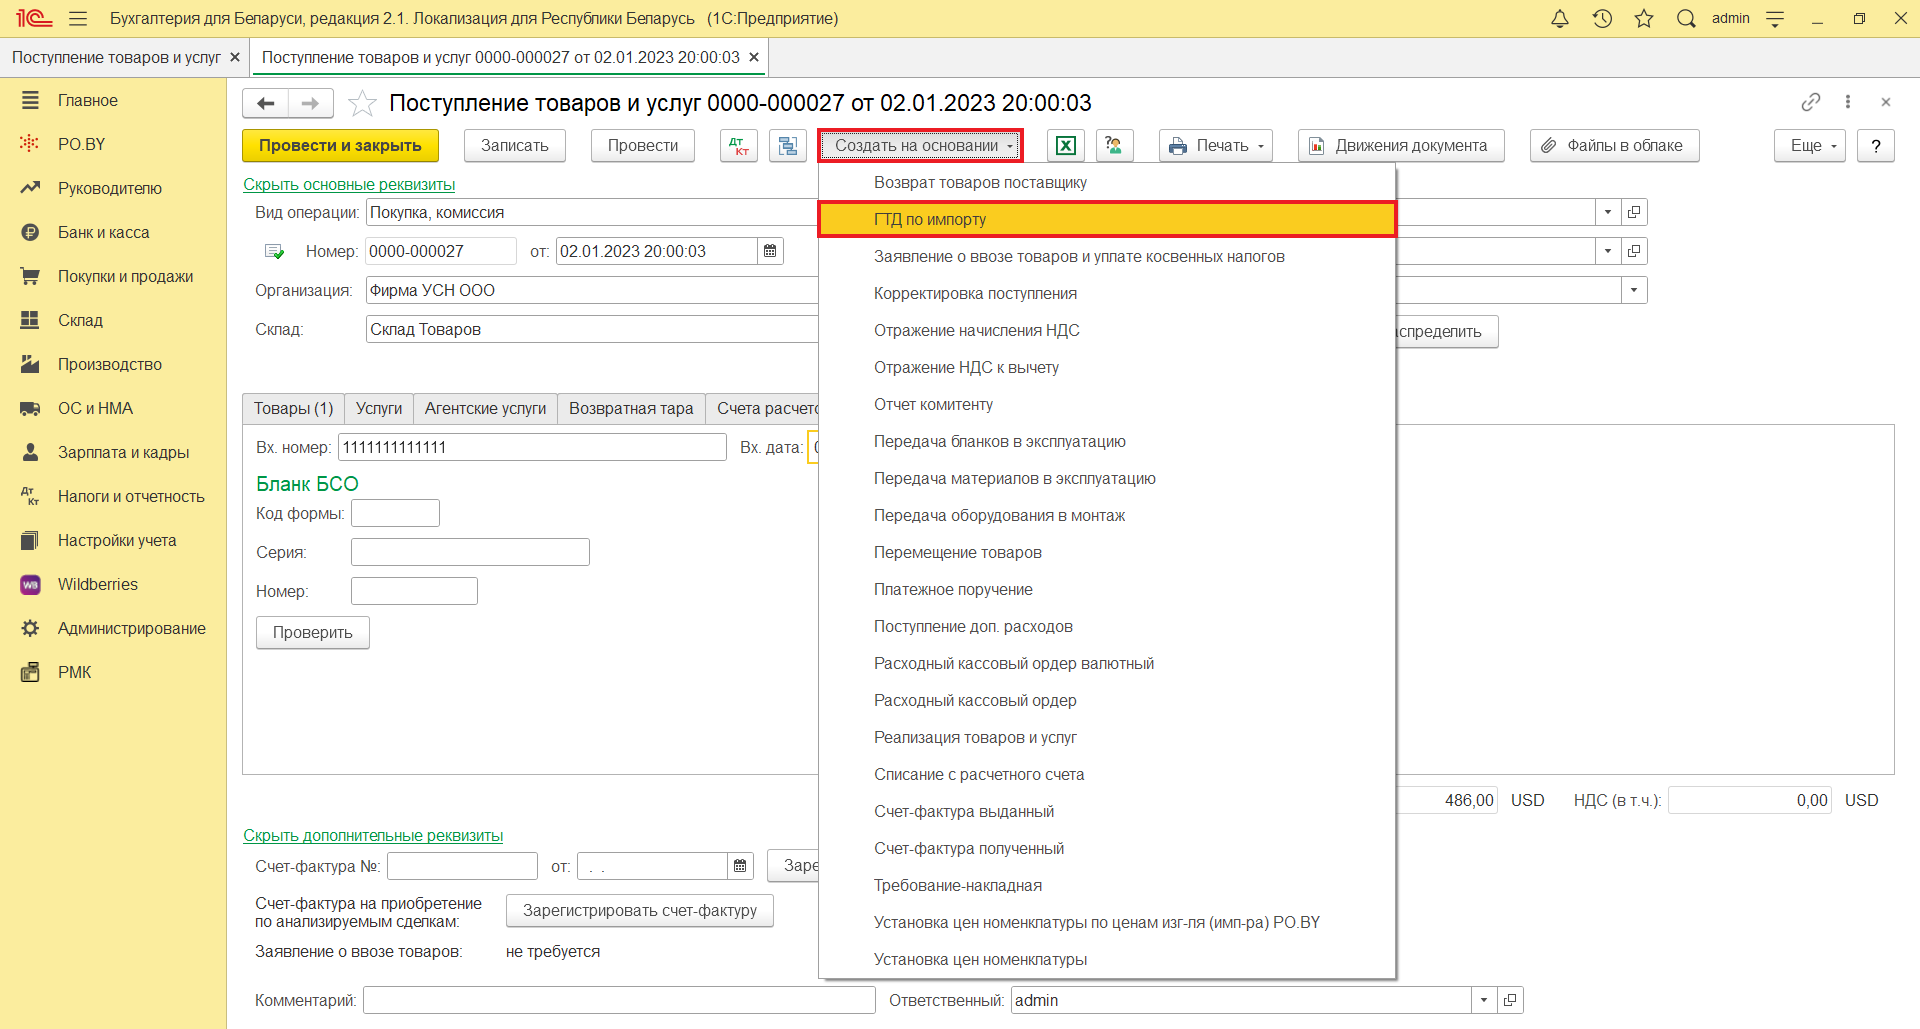Screen dimensions: 1920x1029
Task: Expand the Еще dropdown menu
Action: (1809, 146)
